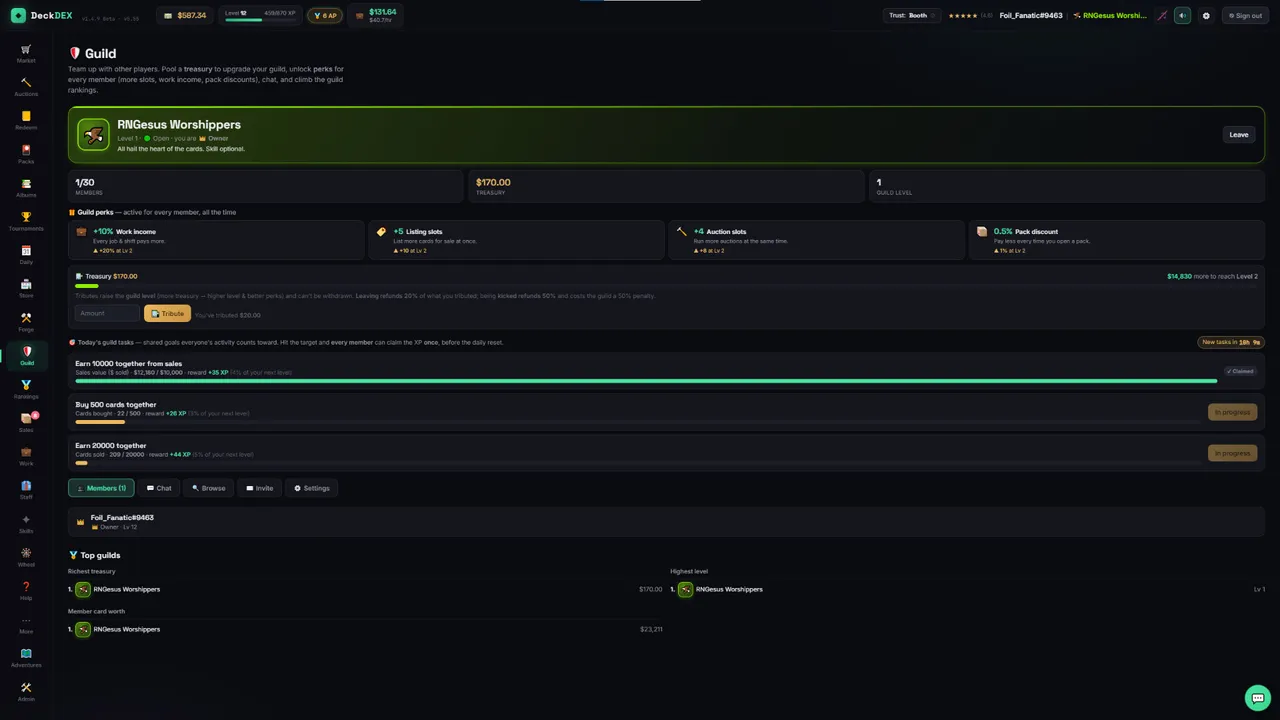Click the Trust: Booth indicator
Viewport: 1280px width, 720px height.
913,15
